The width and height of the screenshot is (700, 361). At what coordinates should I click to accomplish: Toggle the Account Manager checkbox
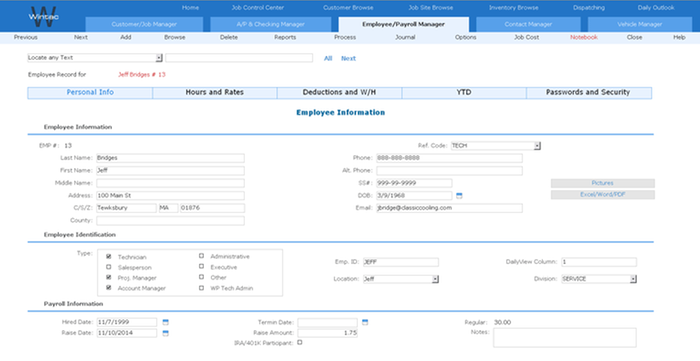coord(108,288)
